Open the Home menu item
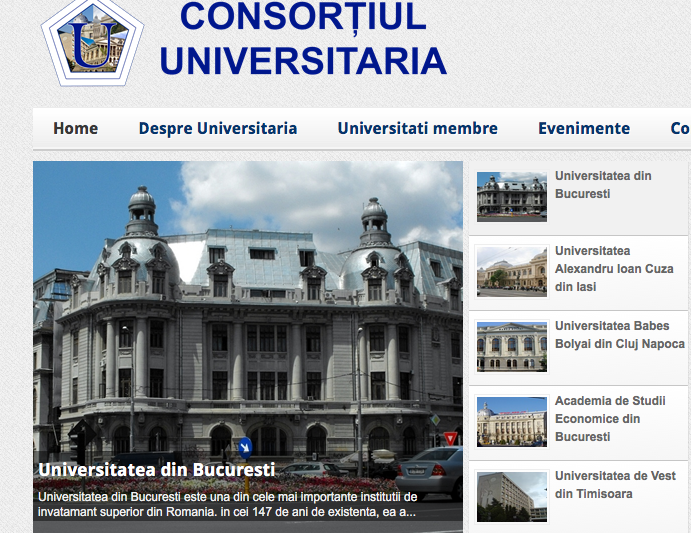Screen dimensions: 691x533 (x=76, y=128)
